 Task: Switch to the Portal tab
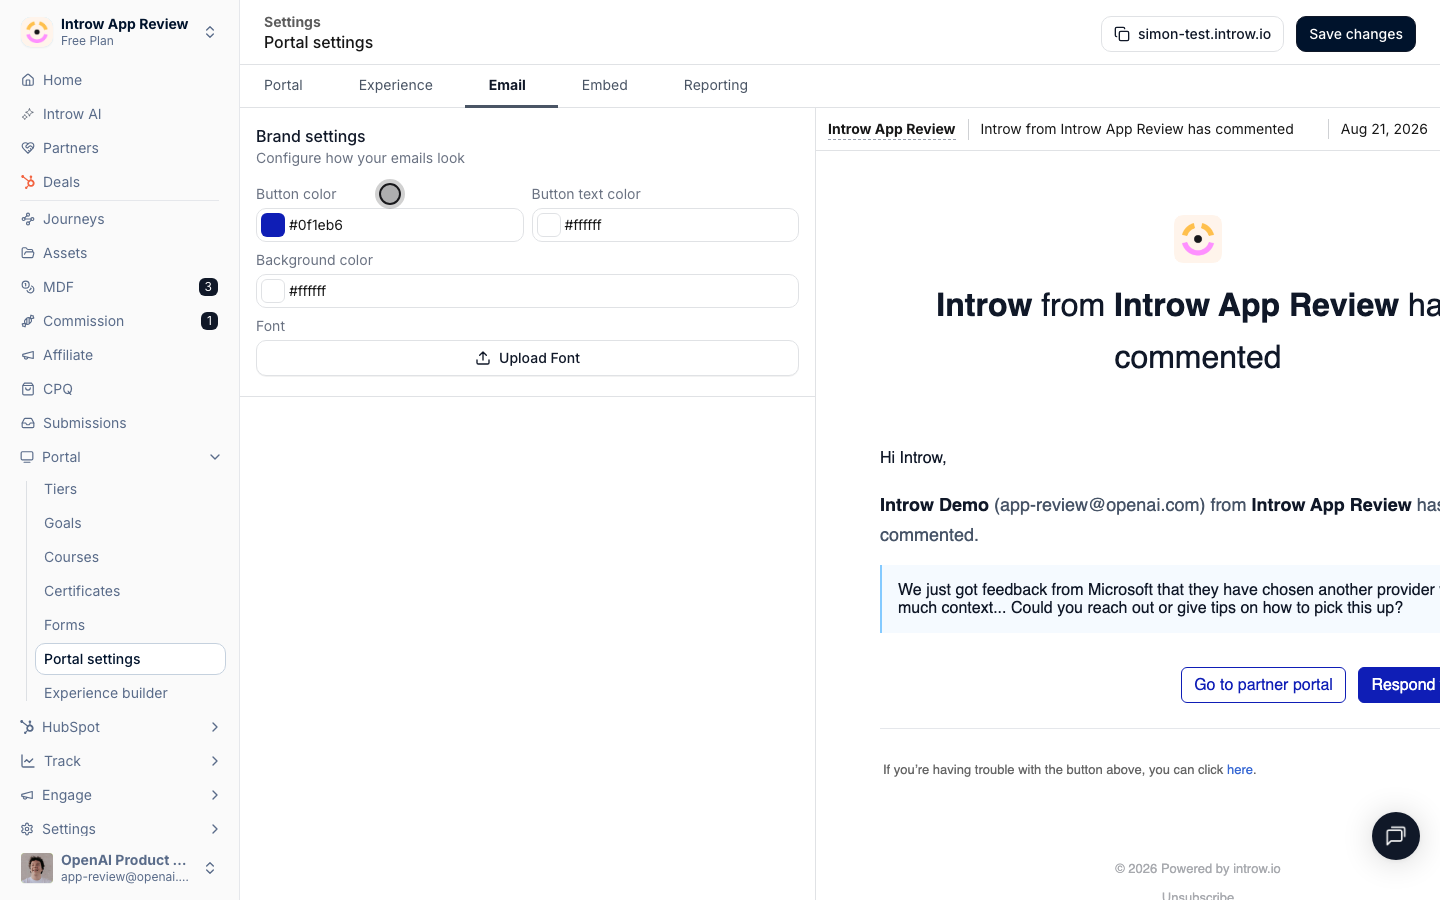tap(283, 85)
